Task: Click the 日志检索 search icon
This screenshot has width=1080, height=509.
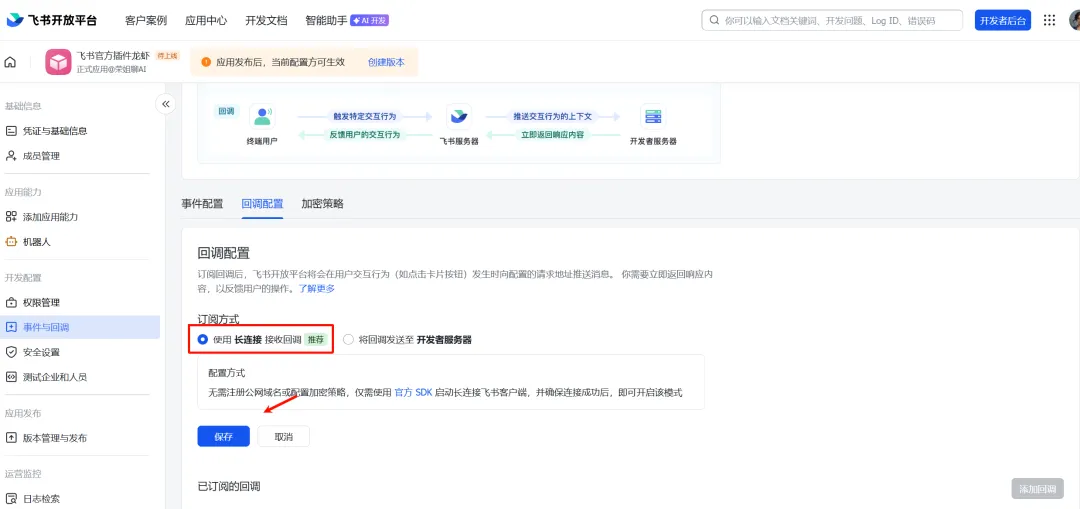Action: pos(11,499)
